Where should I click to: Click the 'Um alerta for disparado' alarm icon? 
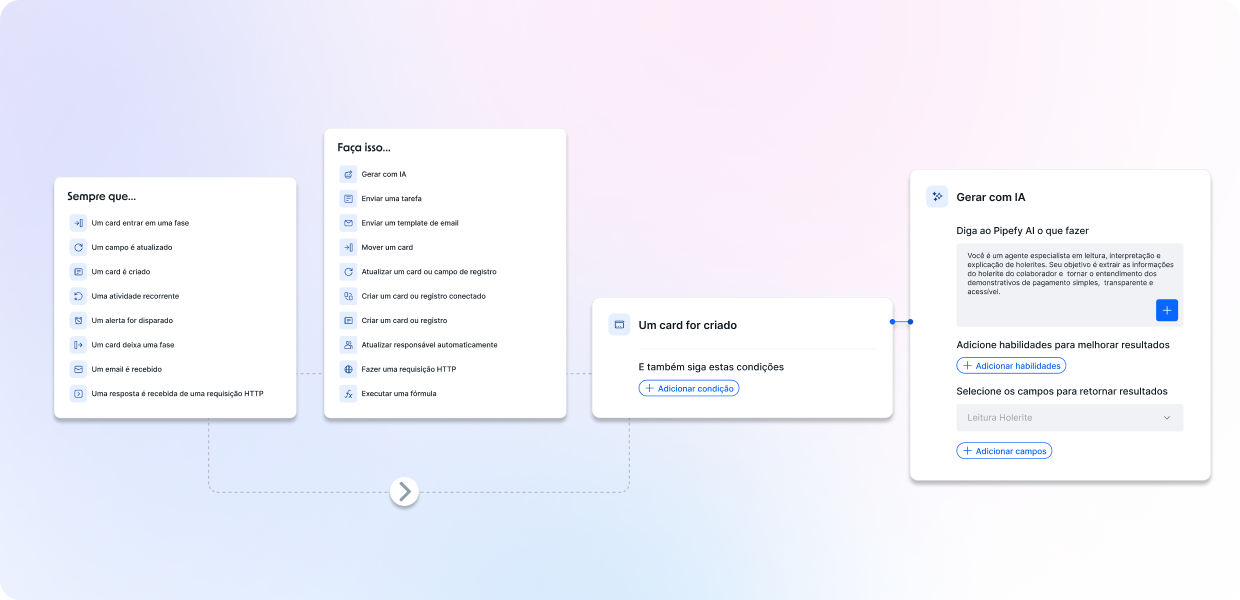(x=78, y=321)
